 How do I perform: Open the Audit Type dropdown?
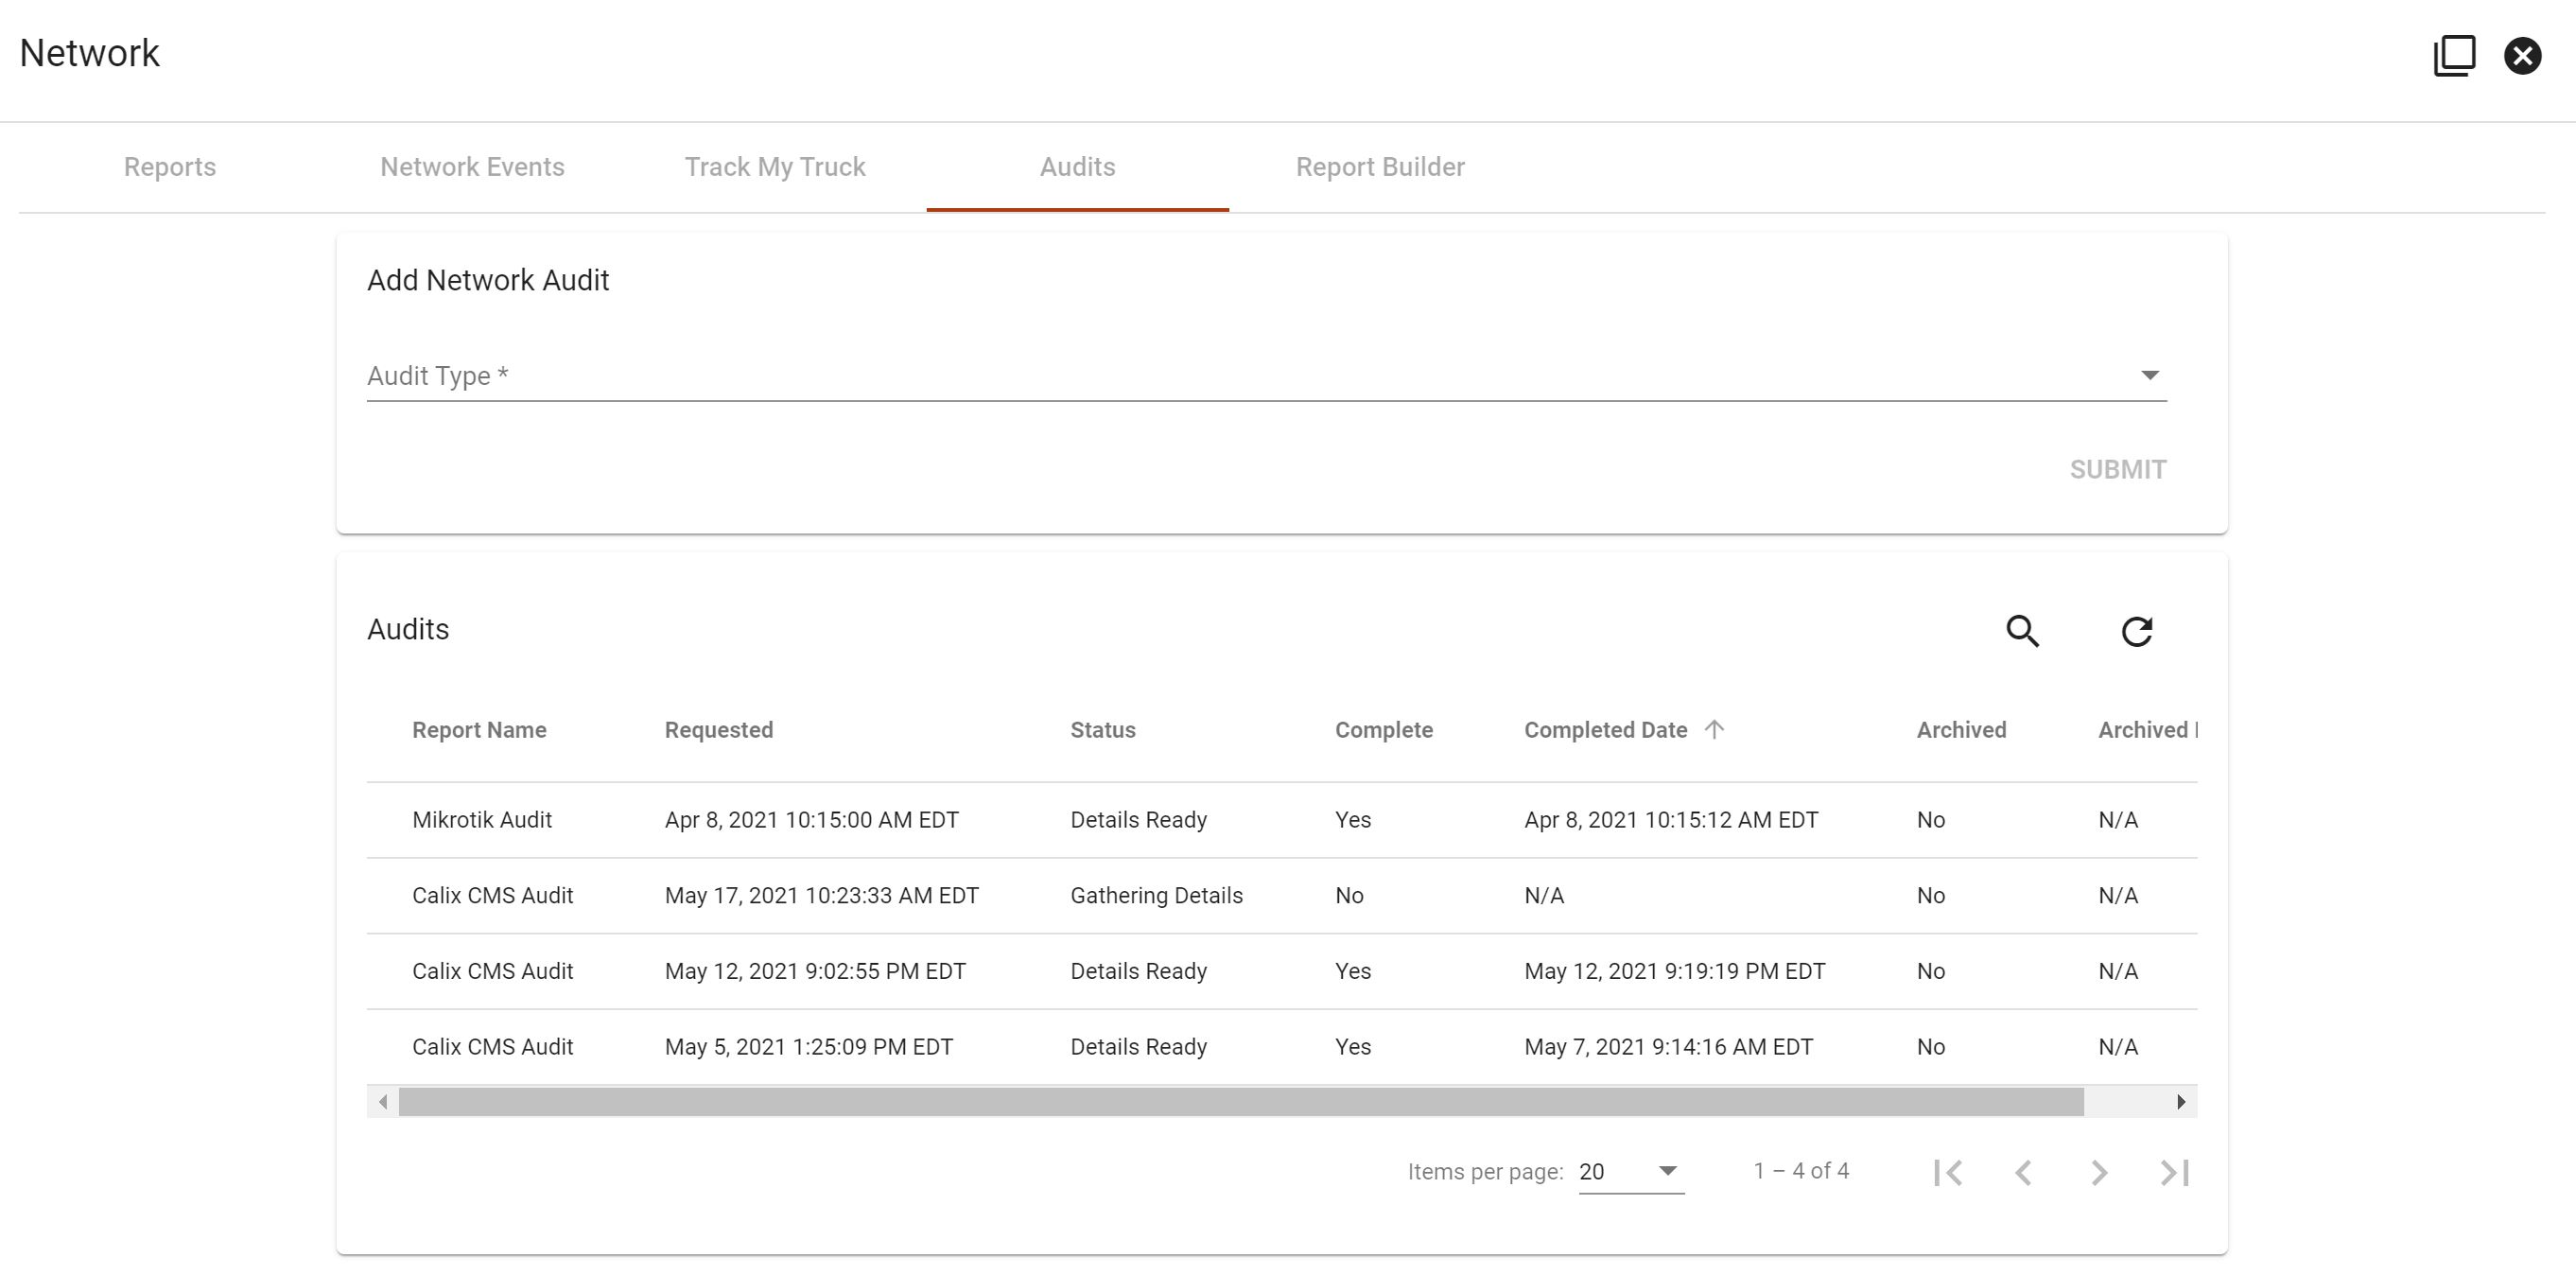1266,376
